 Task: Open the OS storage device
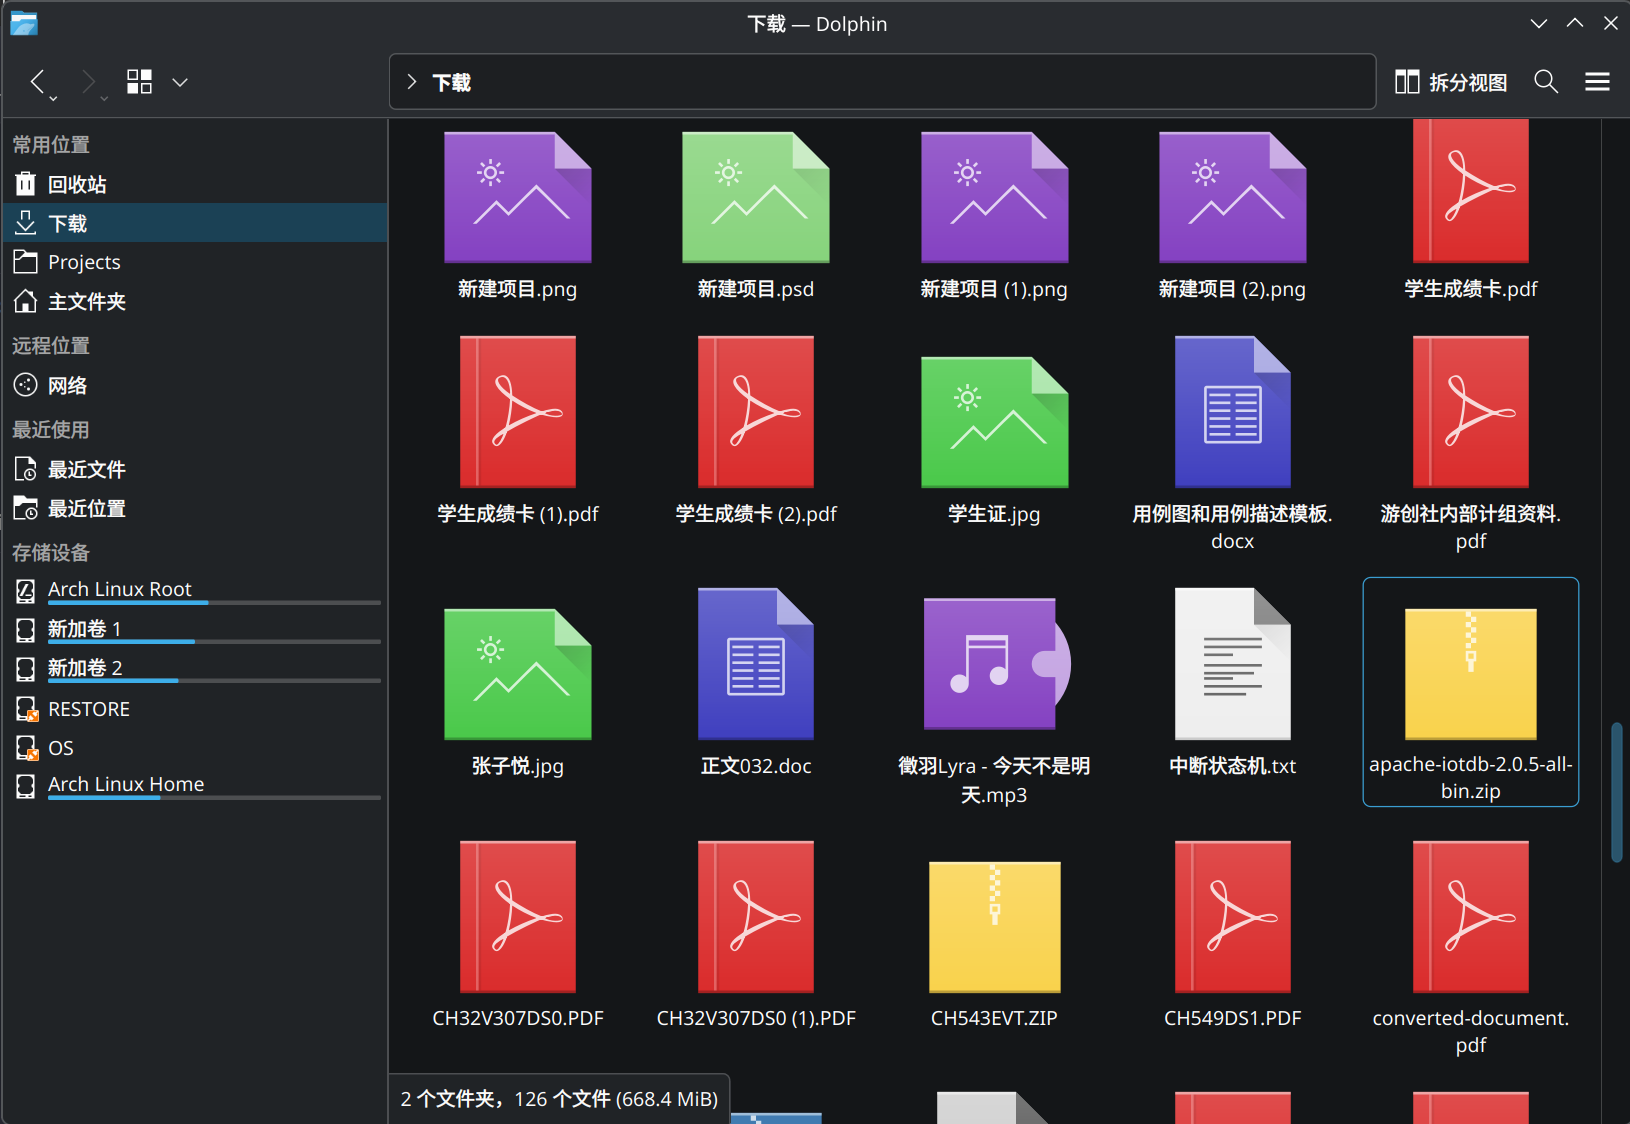[x=62, y=747]
